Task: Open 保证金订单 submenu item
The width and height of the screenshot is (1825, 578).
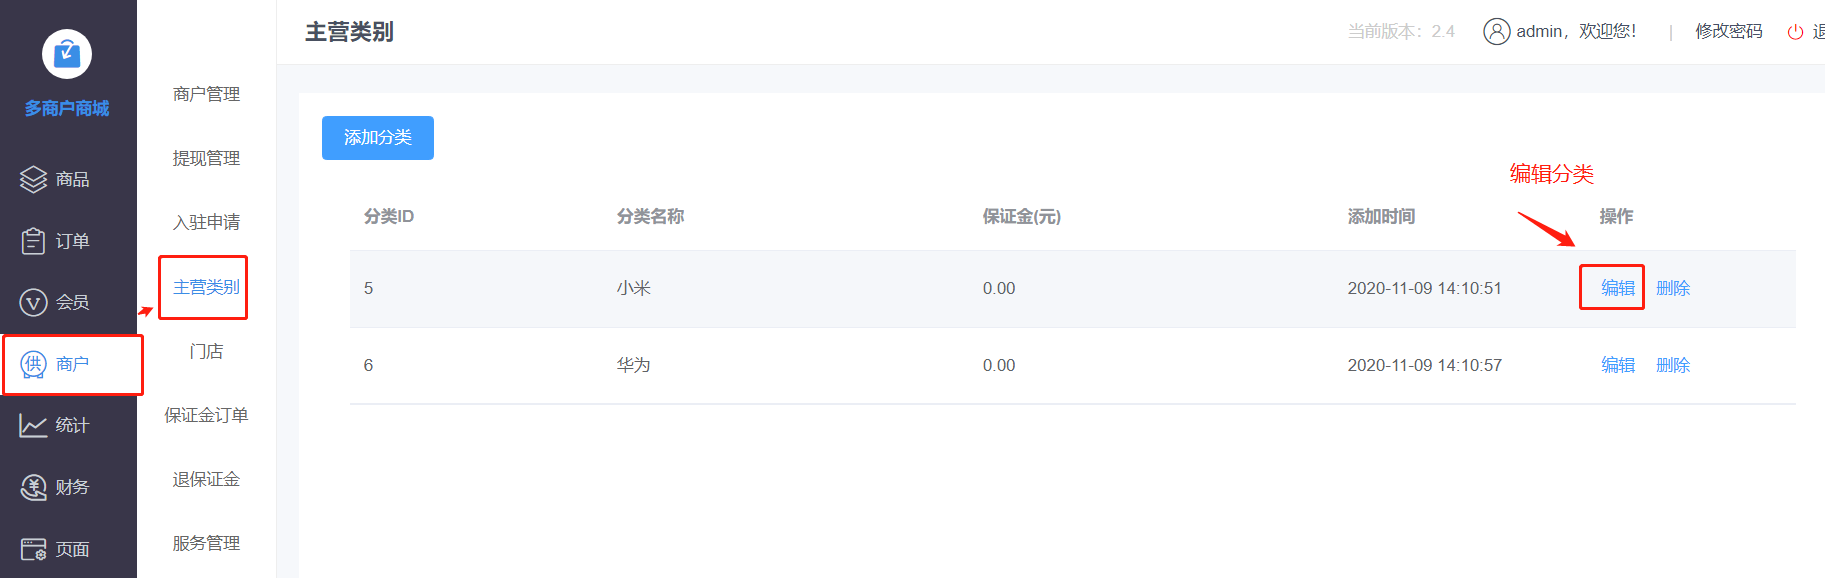Action: [x=206, y=415]
